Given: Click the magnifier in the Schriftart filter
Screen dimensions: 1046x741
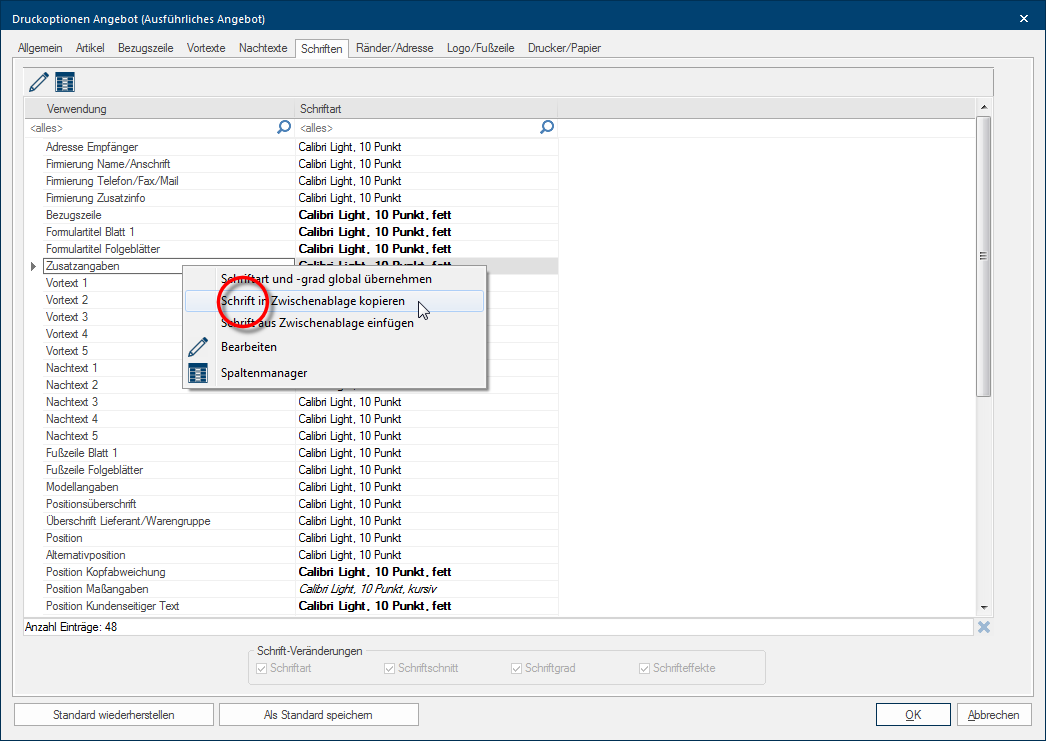Looking at the screenshot, I should pos(547,127).
